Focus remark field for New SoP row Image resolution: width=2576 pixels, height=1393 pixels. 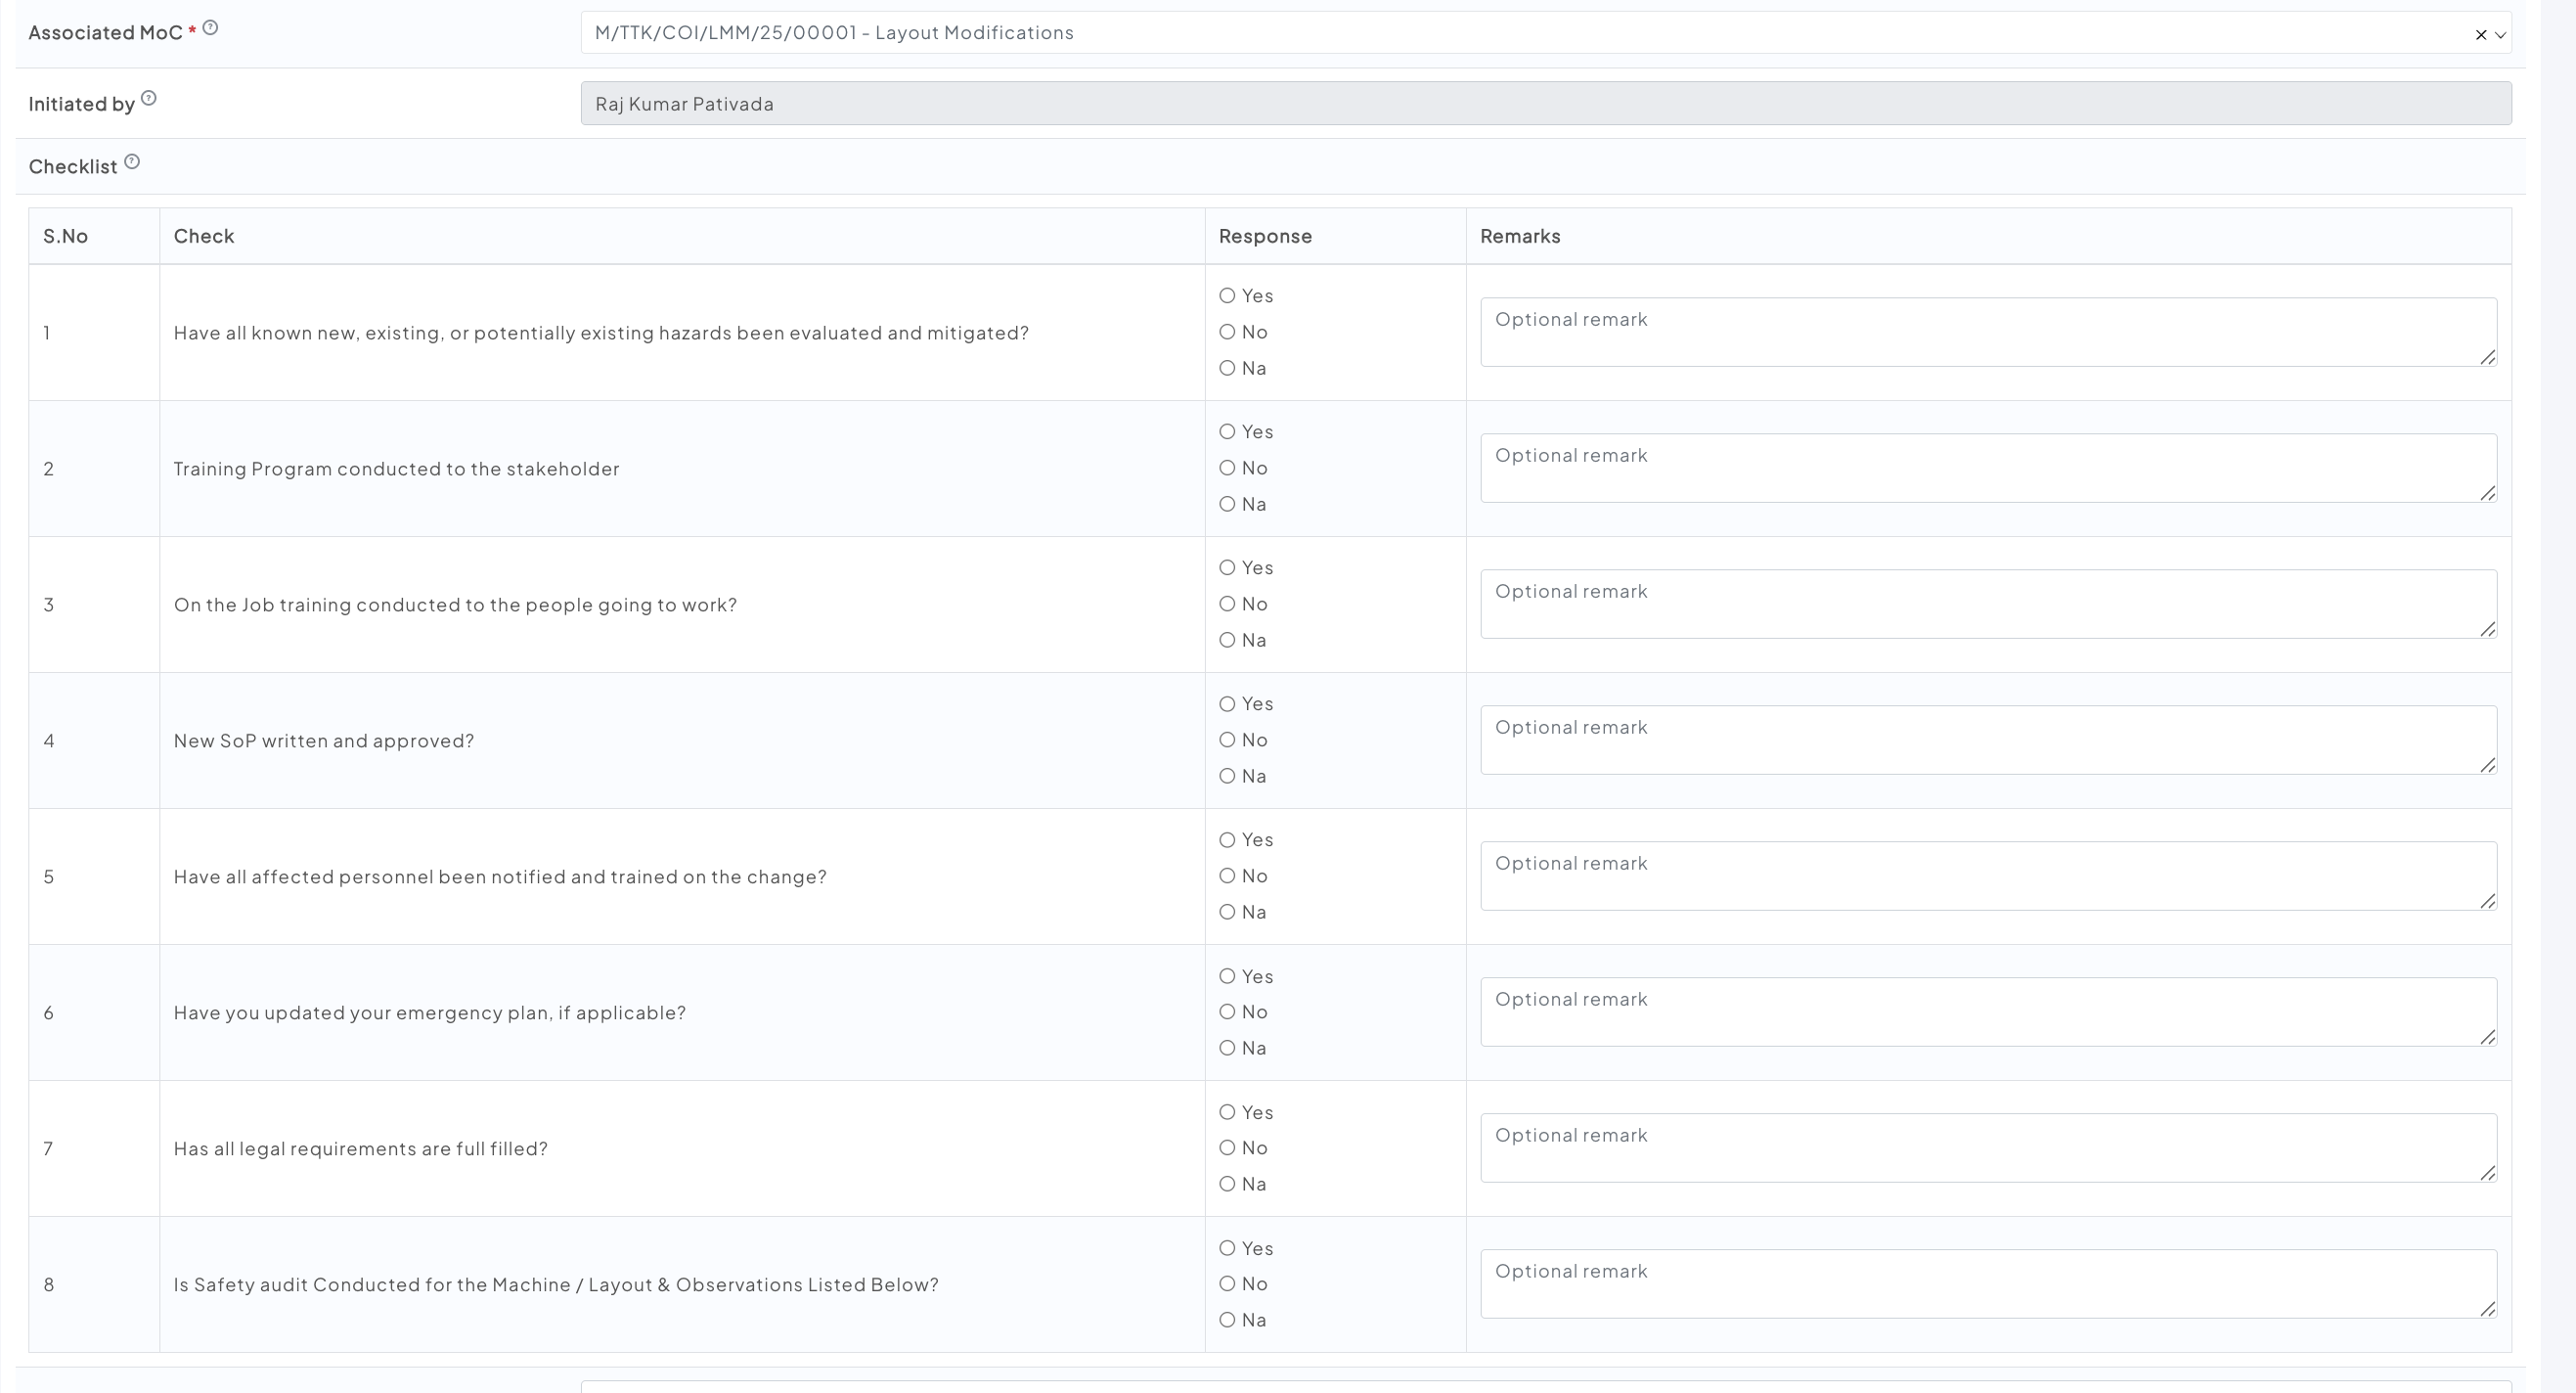pos(1987,740)
